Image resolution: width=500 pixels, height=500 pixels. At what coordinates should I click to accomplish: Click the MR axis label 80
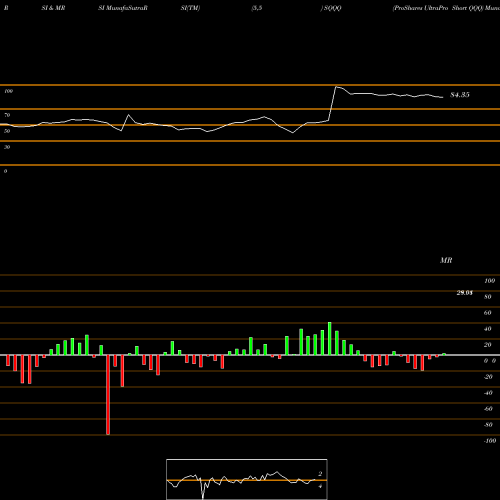(x=488, y=297)
